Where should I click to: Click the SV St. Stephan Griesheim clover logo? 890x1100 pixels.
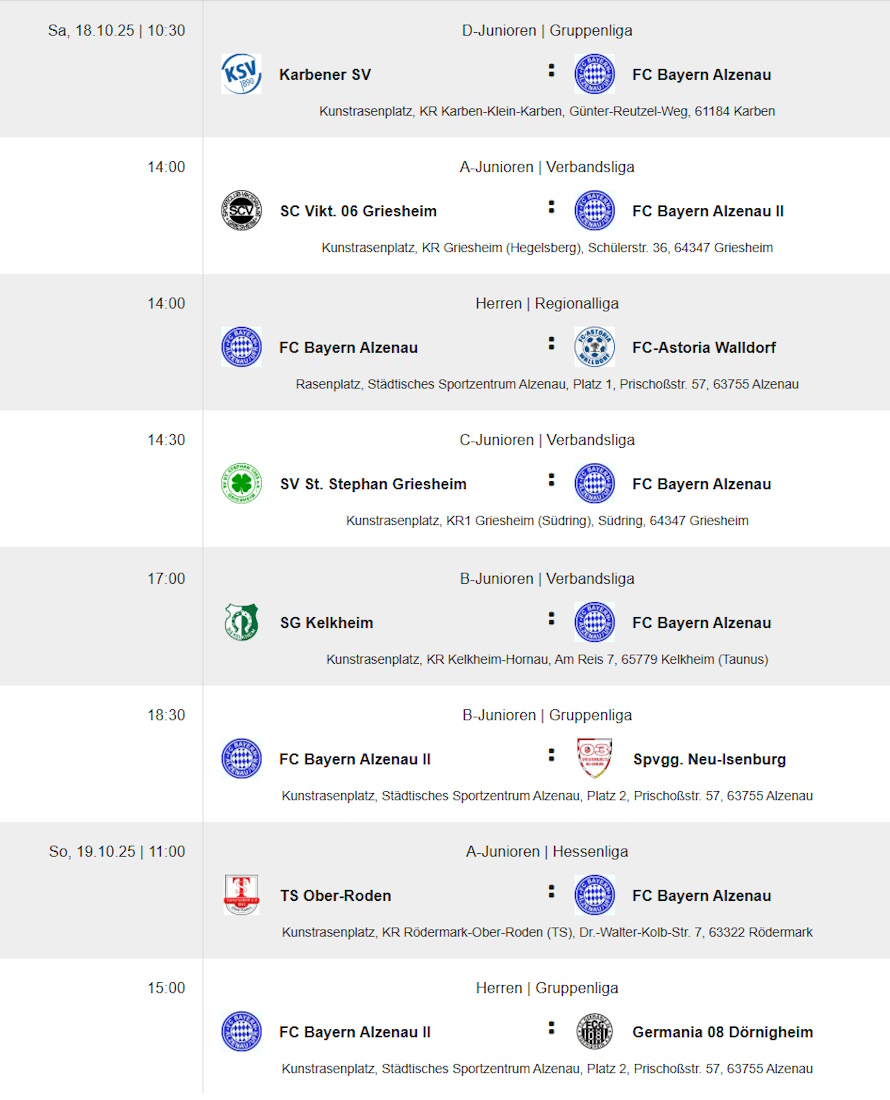pyautogui.click(x=241, y=484)
